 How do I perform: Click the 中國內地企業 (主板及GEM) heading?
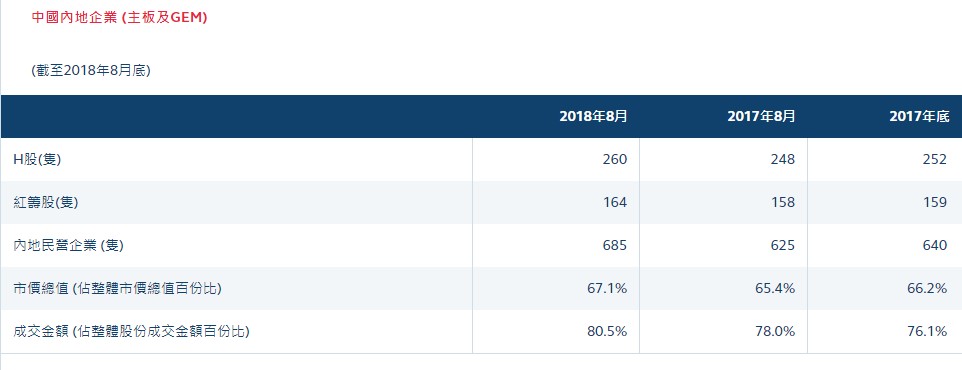coord(120,18)
